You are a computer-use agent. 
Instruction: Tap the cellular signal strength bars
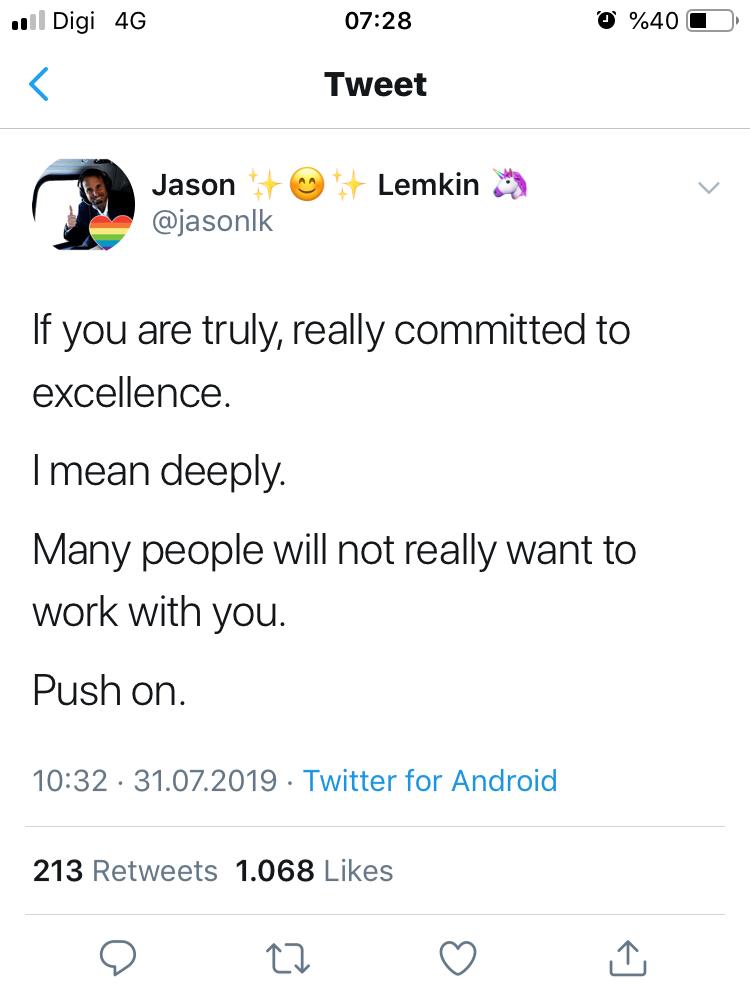25,21
